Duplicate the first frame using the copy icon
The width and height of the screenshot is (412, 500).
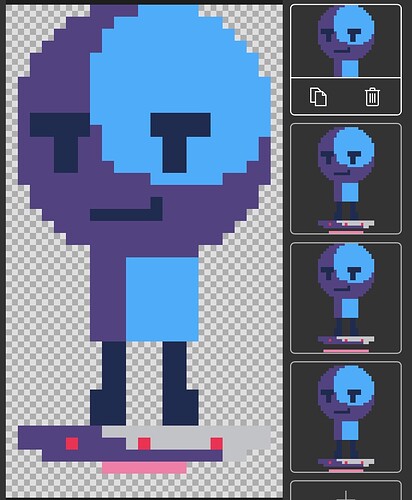pyautogui.click(x=318, y=97)
